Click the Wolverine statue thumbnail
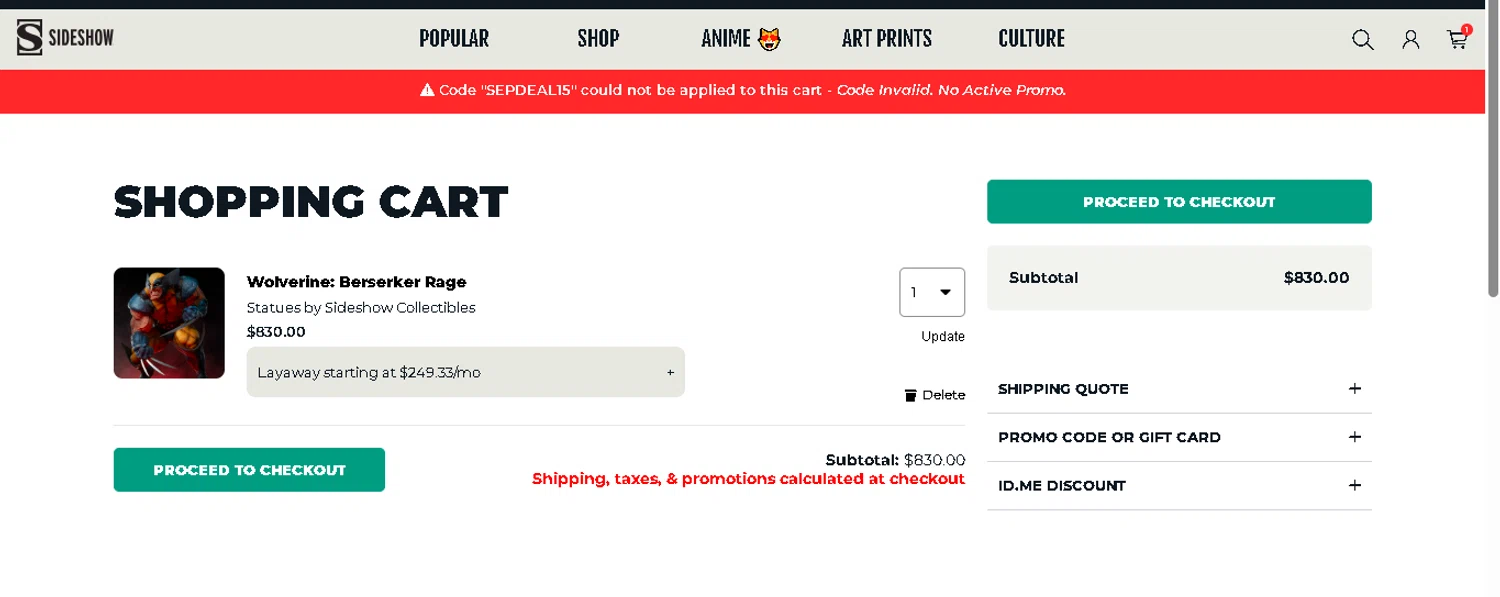 point(169,323)
